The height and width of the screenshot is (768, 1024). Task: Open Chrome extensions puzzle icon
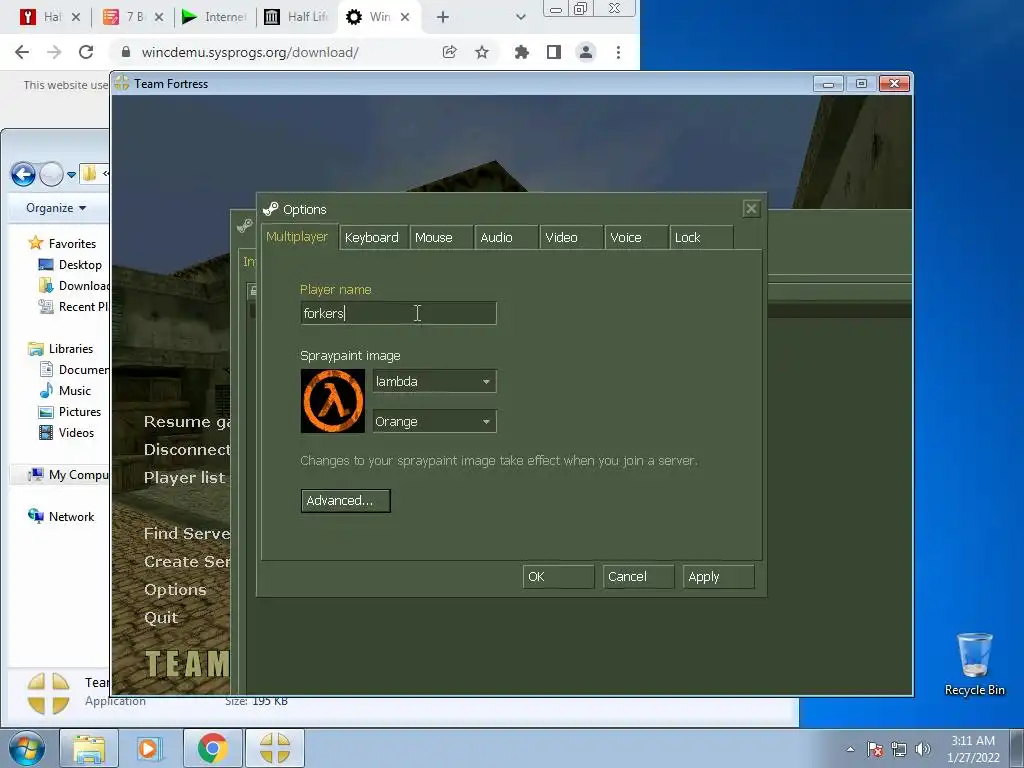(521, 52)
